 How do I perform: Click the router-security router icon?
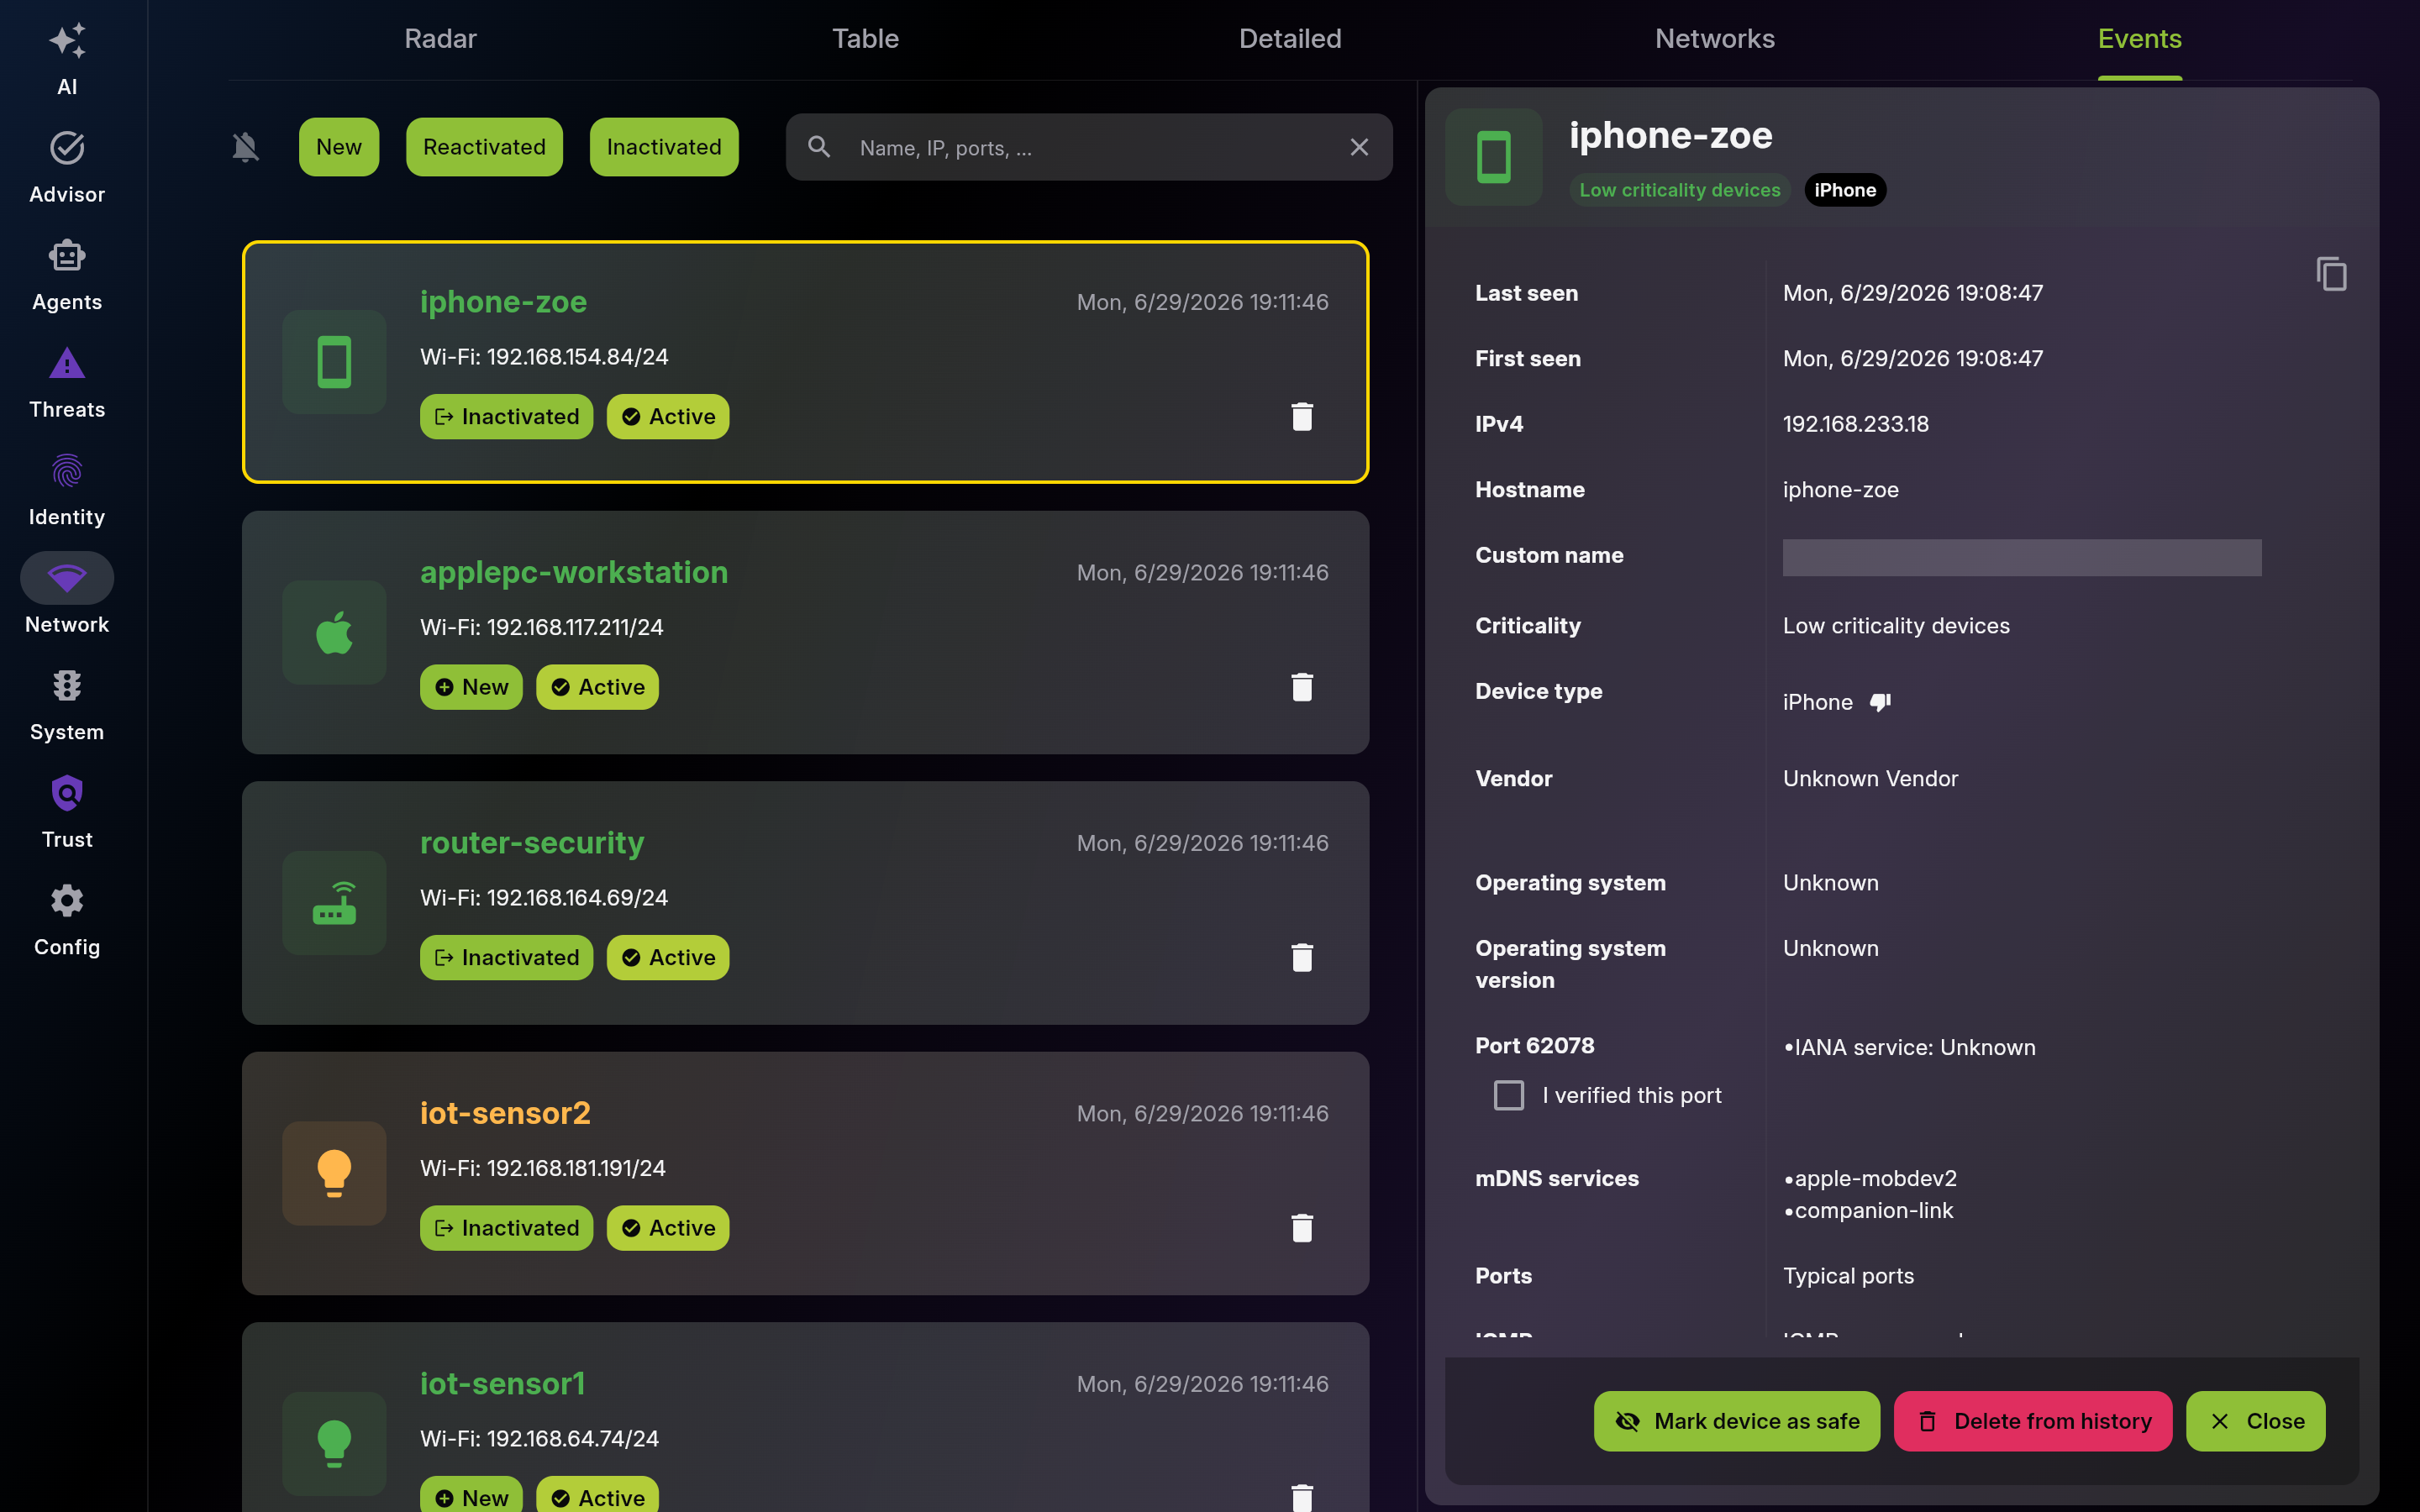tap(334, 903)
